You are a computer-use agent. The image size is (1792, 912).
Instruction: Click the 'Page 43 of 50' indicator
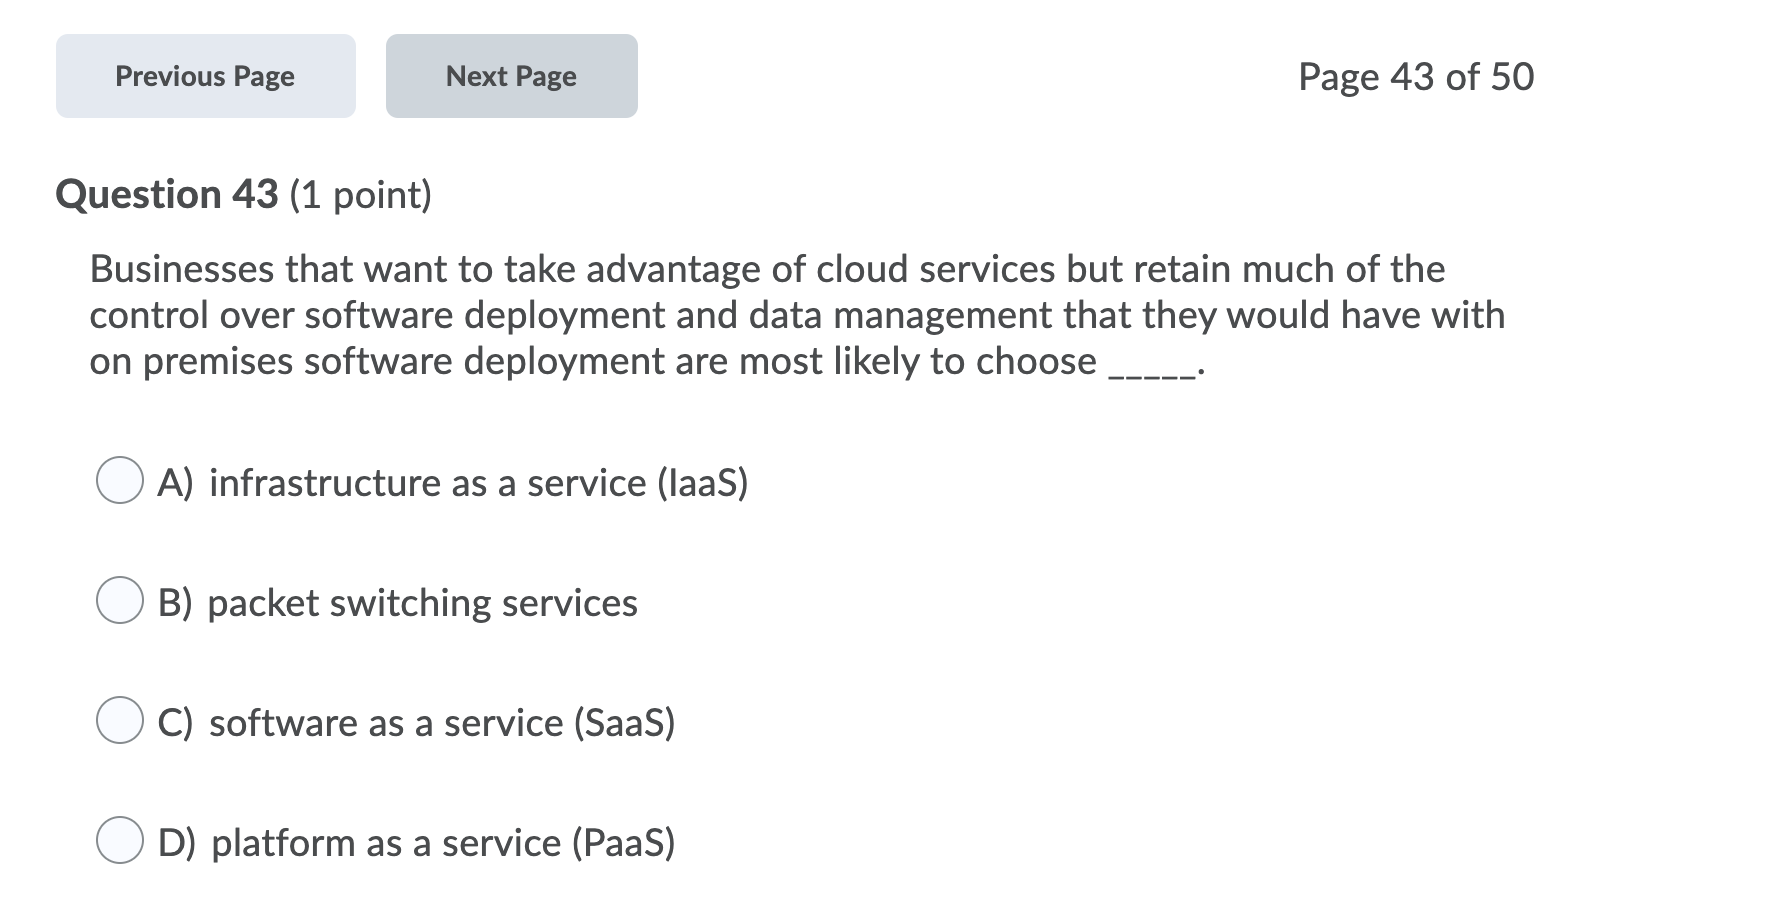click(1416, 77)
